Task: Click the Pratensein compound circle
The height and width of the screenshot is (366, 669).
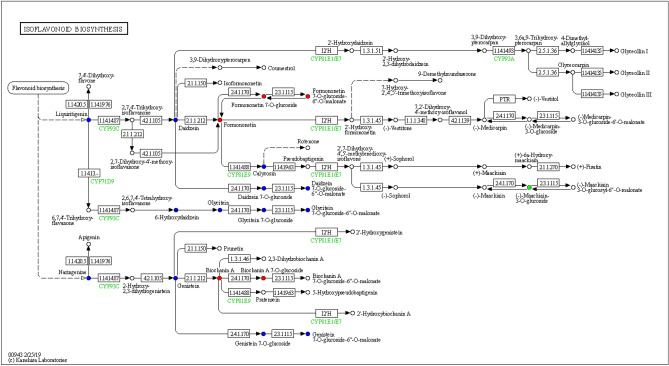Action: [x=264, y=292]
